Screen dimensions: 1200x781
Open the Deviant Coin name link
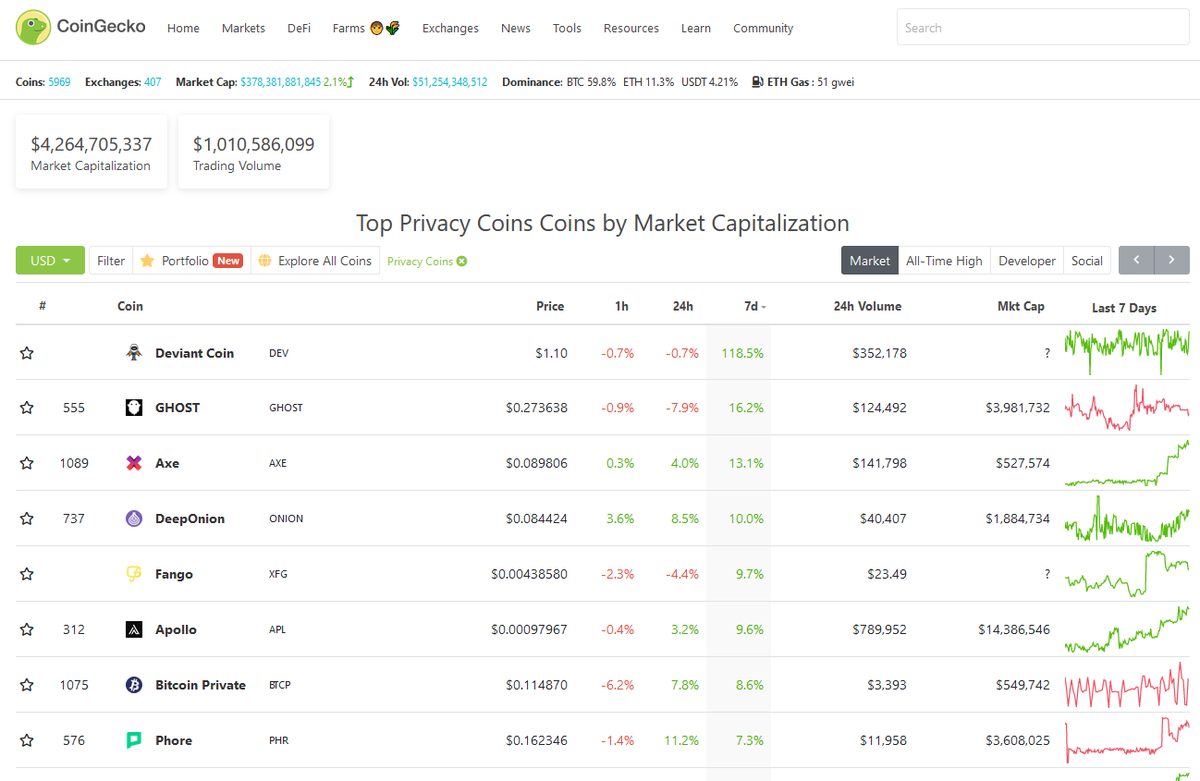pos(194,353)
